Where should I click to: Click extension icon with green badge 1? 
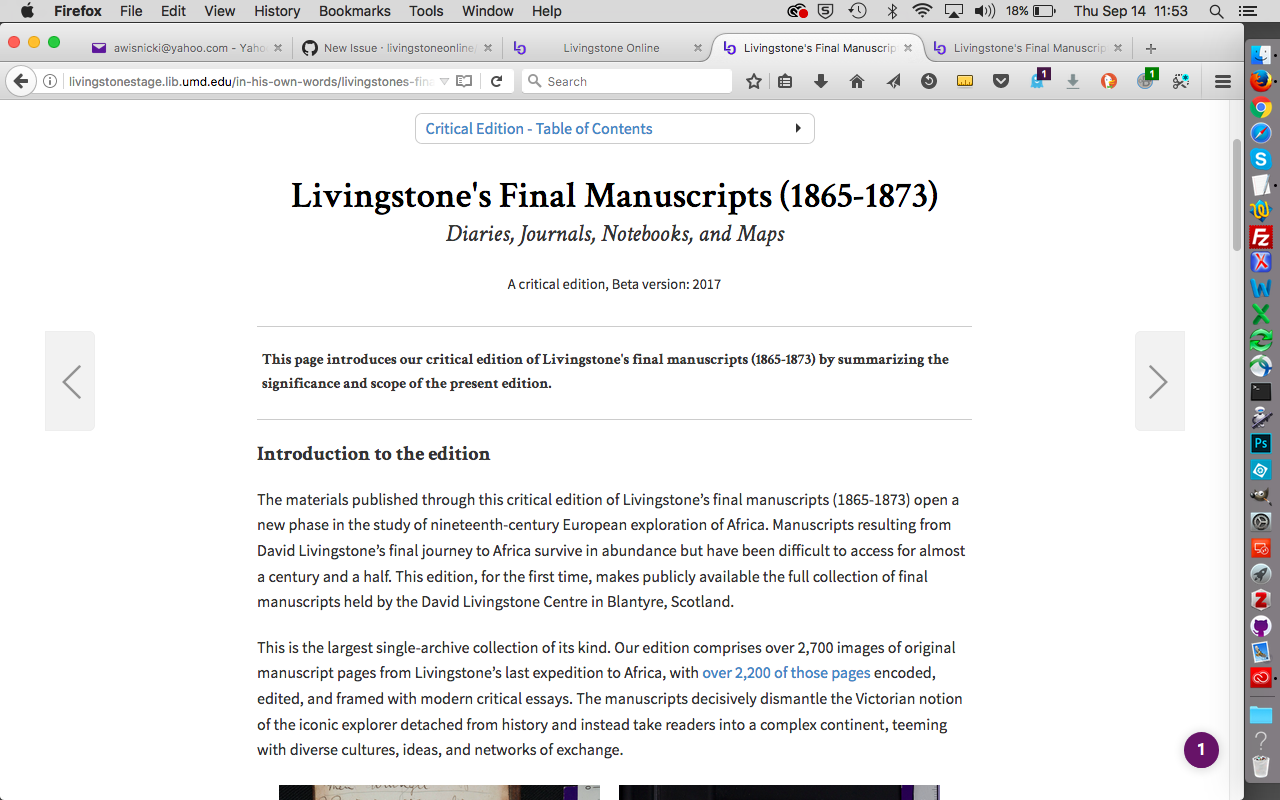[x=1146, y=80]
